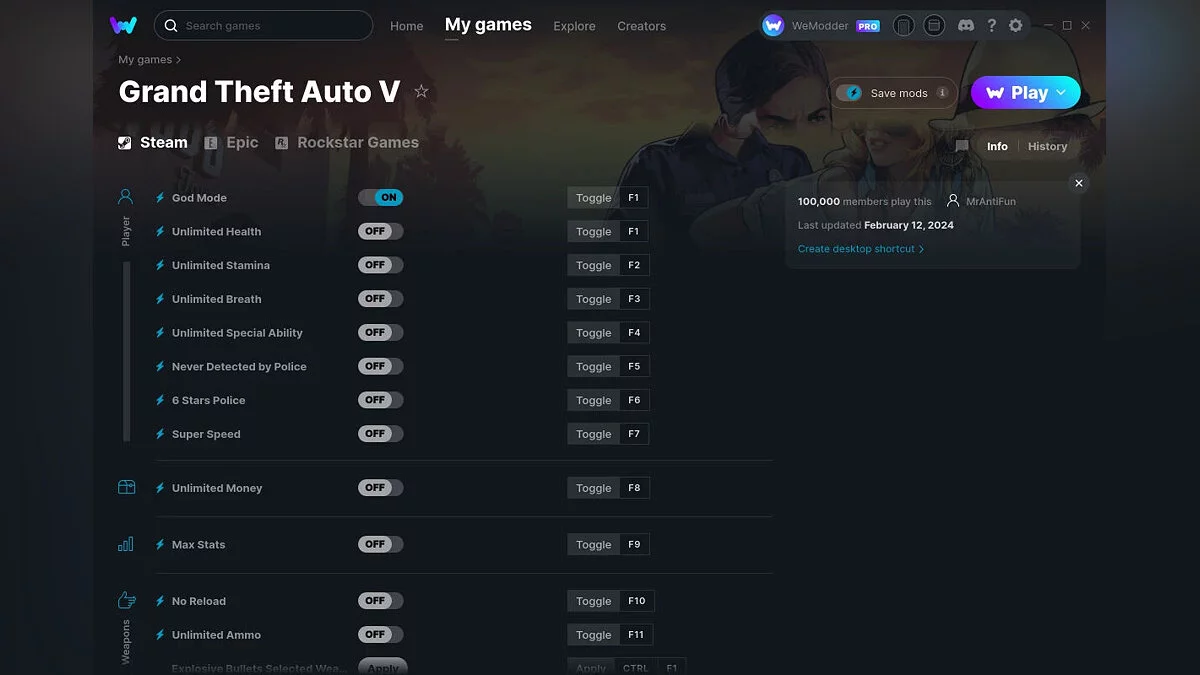The height and width of the screenshot is (675, 1200).
Task: Favorite Grand Theft Auto V with star
Action: point(421,92)
